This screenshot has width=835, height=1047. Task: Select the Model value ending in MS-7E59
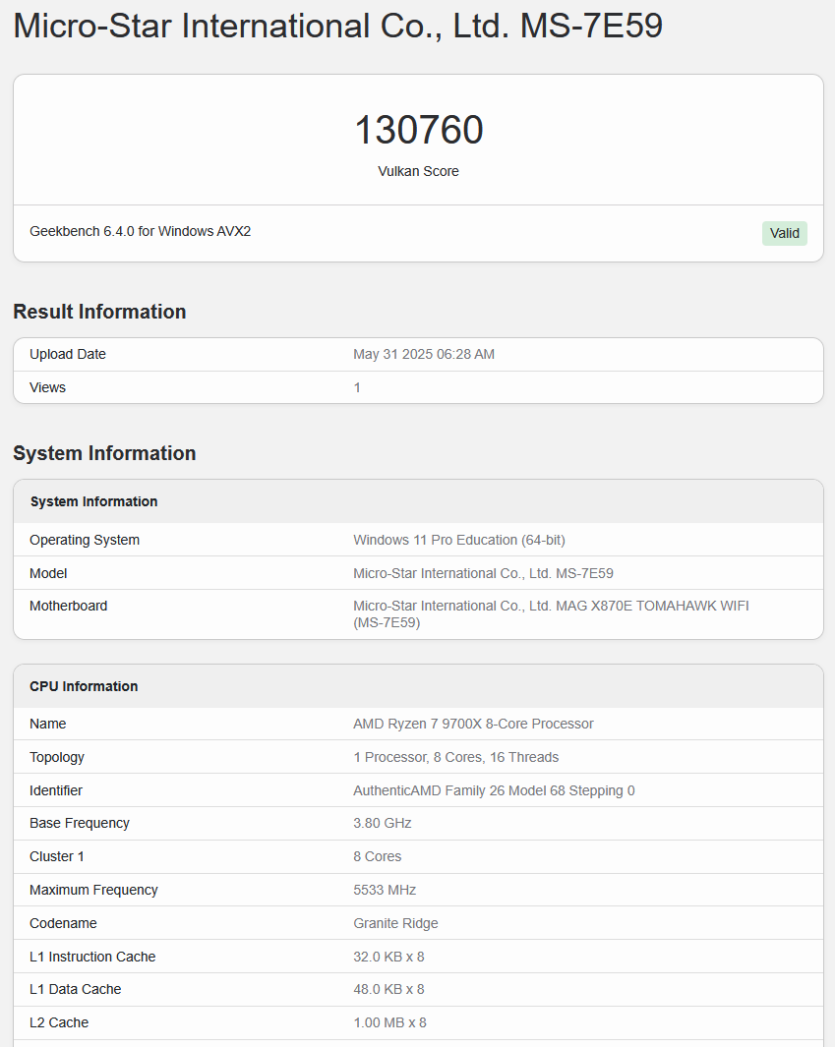[483, 573]
